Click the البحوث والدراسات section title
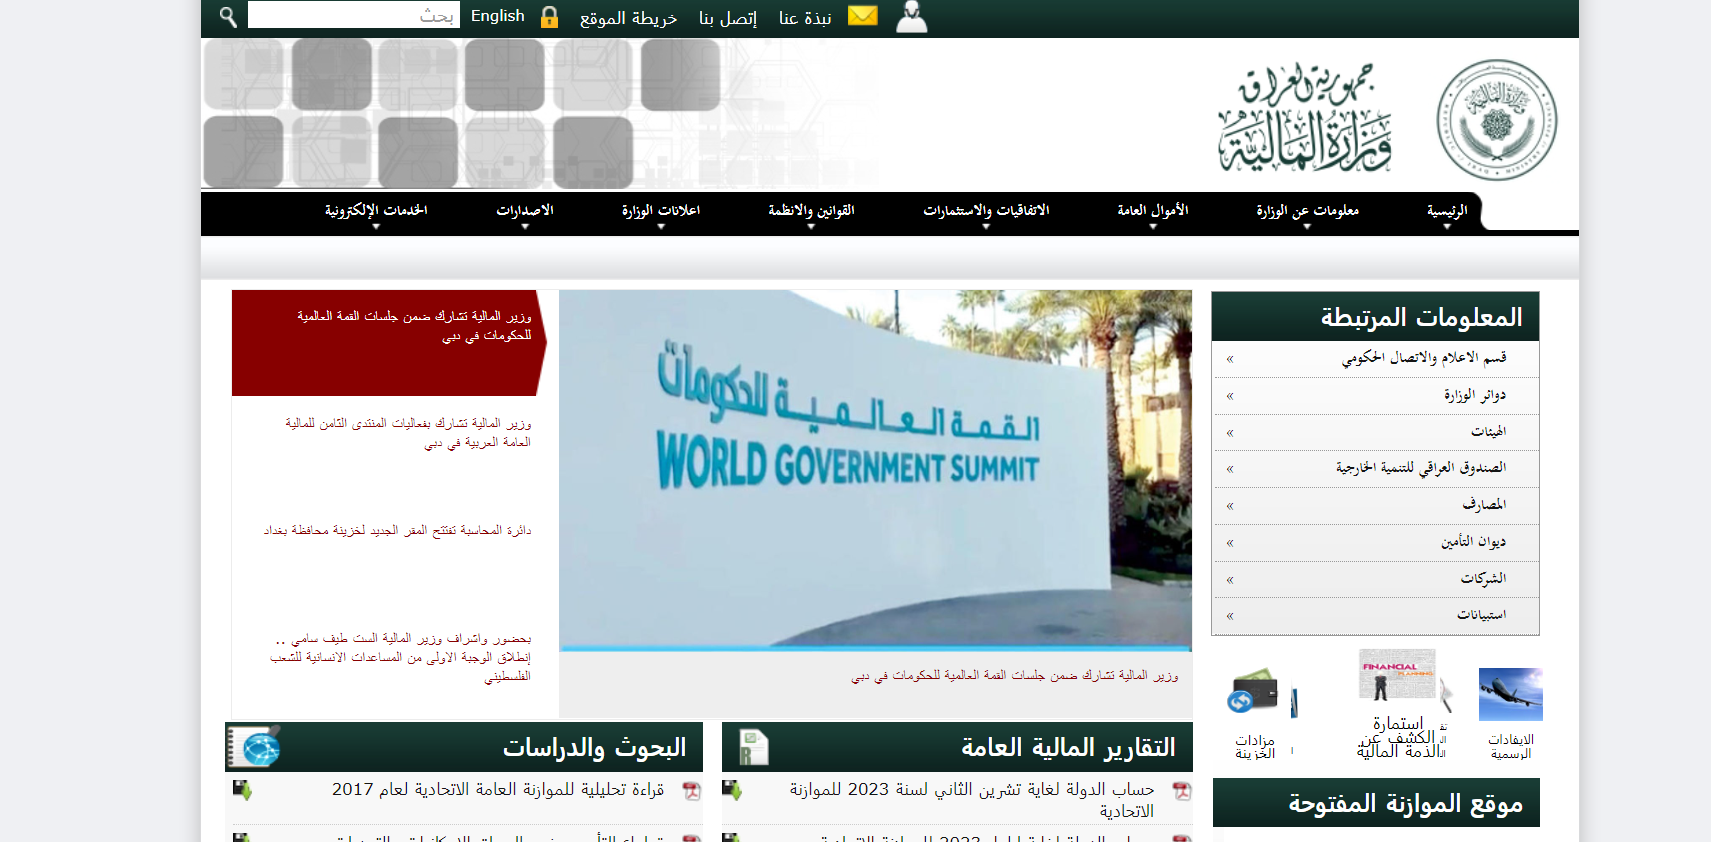 point(594,747)
